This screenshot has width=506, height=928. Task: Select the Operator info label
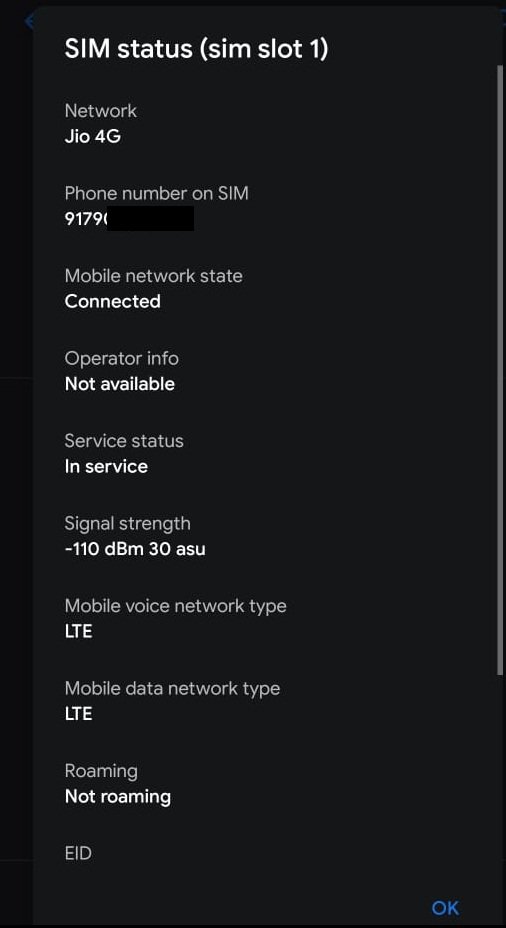121,358
